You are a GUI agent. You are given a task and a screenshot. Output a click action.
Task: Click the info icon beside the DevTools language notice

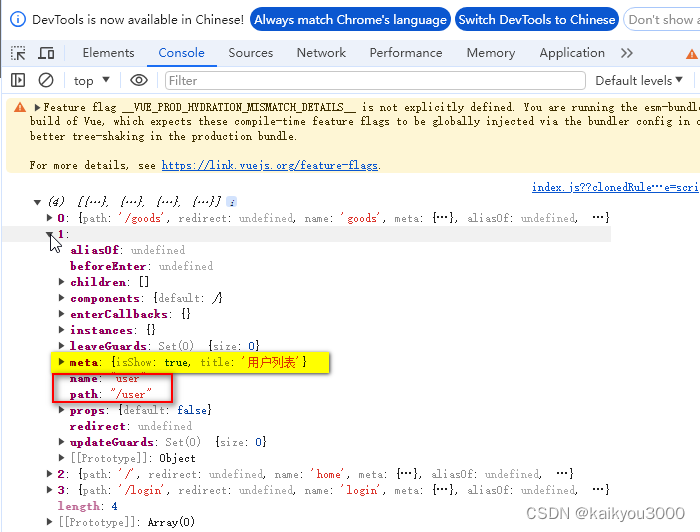[x=18, y=20]
